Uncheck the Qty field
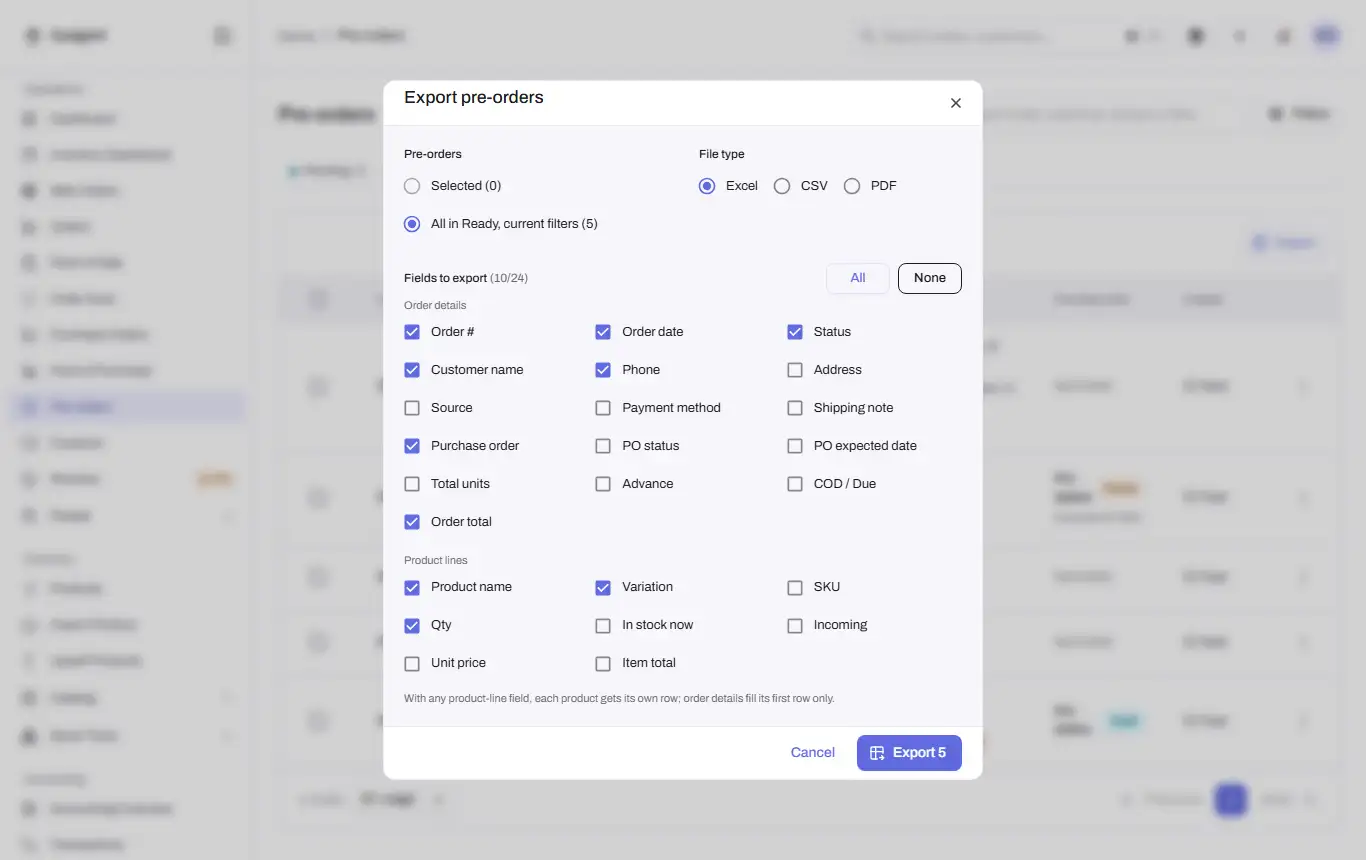Screen dimensions: 1366x860 click(412, 625)
